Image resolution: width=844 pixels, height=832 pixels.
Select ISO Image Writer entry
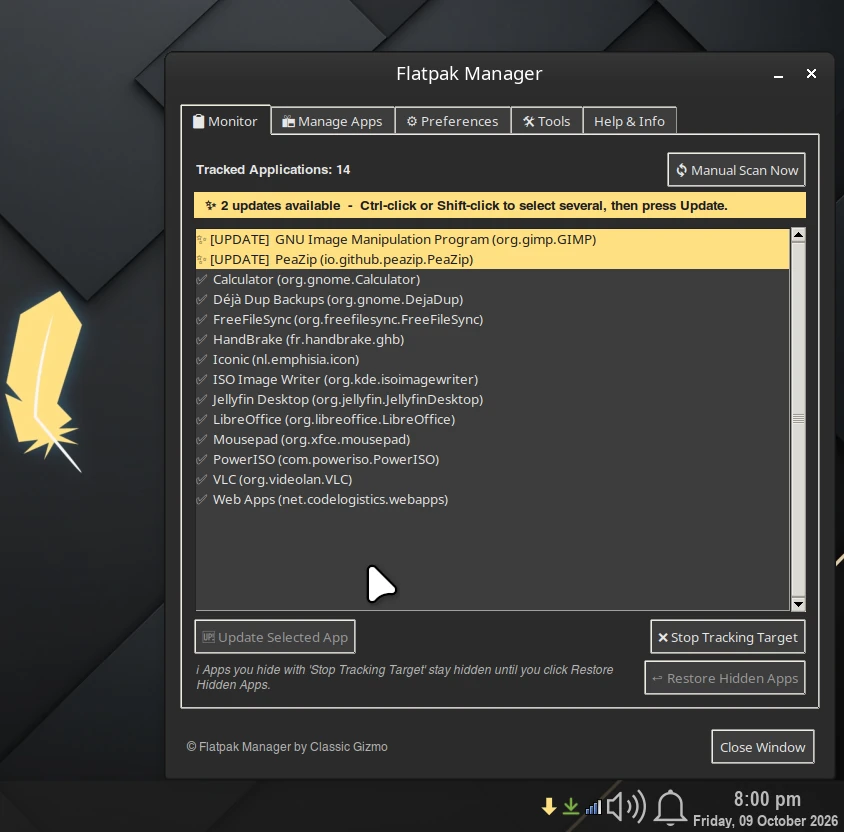pyautogui.click(x=493, y=379)
